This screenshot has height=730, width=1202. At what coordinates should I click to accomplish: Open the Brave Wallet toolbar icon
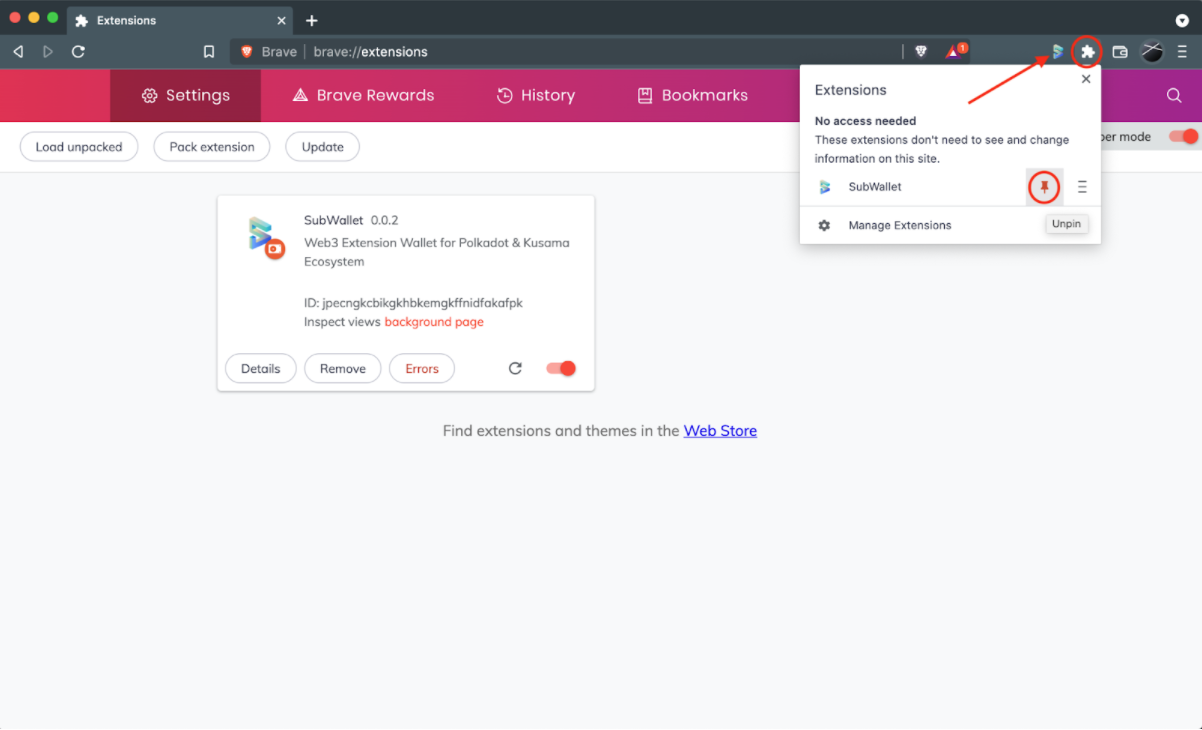click(1120, 52)
